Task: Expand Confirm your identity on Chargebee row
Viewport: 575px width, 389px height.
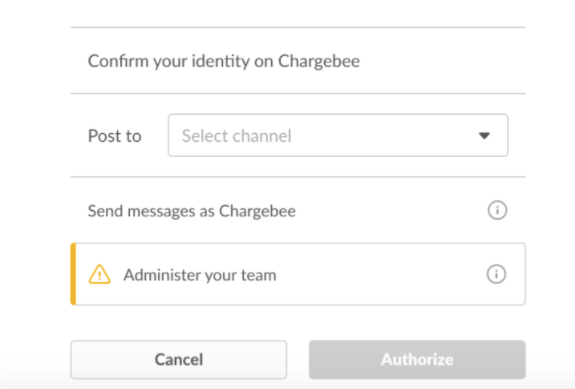Action: click(x=298, y=61)
